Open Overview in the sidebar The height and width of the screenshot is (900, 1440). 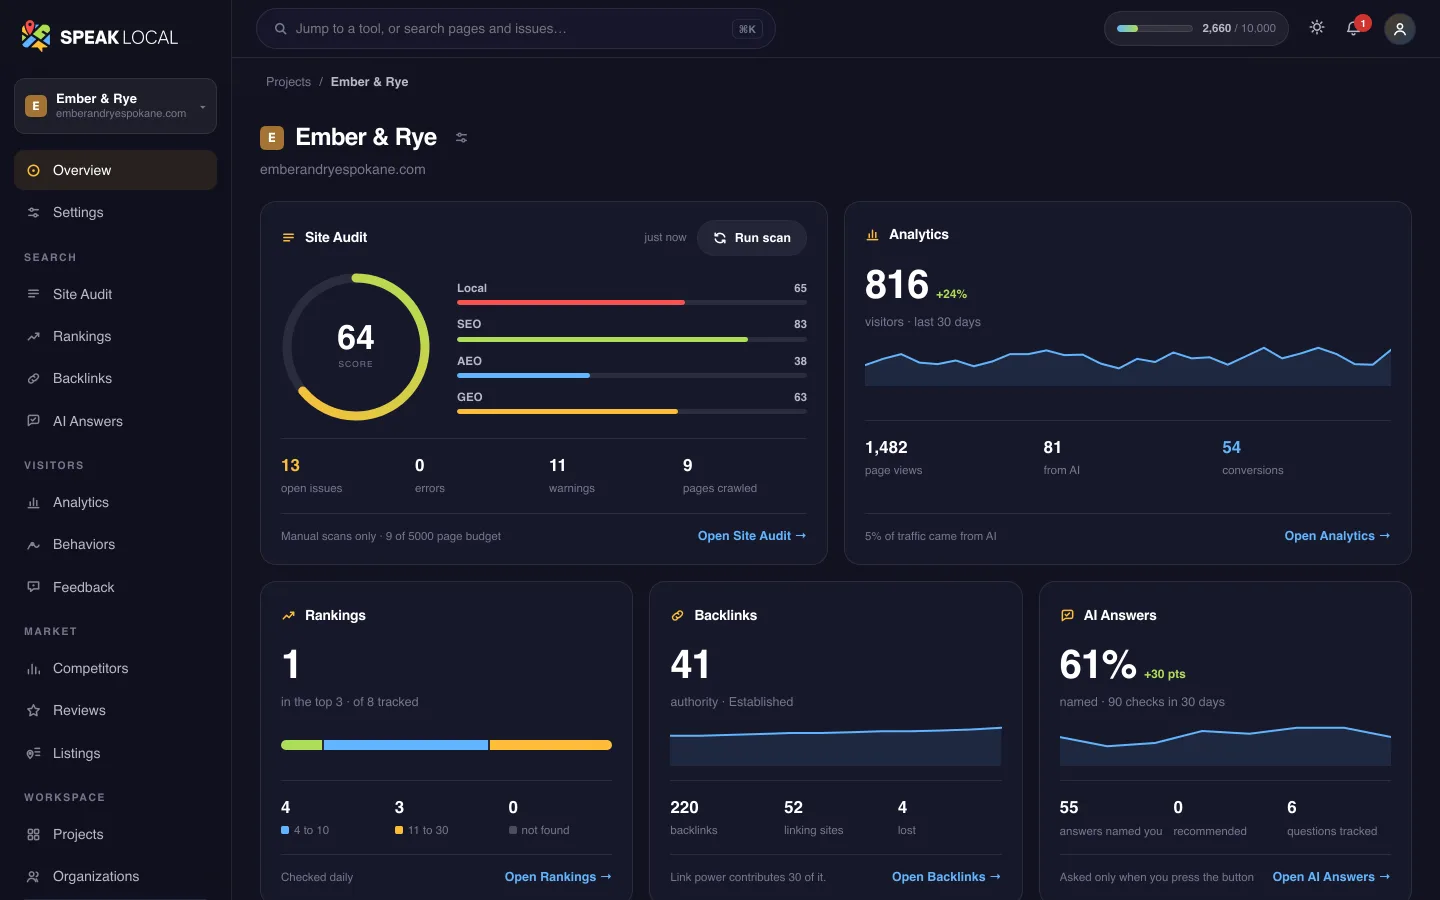[x=115, y=170]
